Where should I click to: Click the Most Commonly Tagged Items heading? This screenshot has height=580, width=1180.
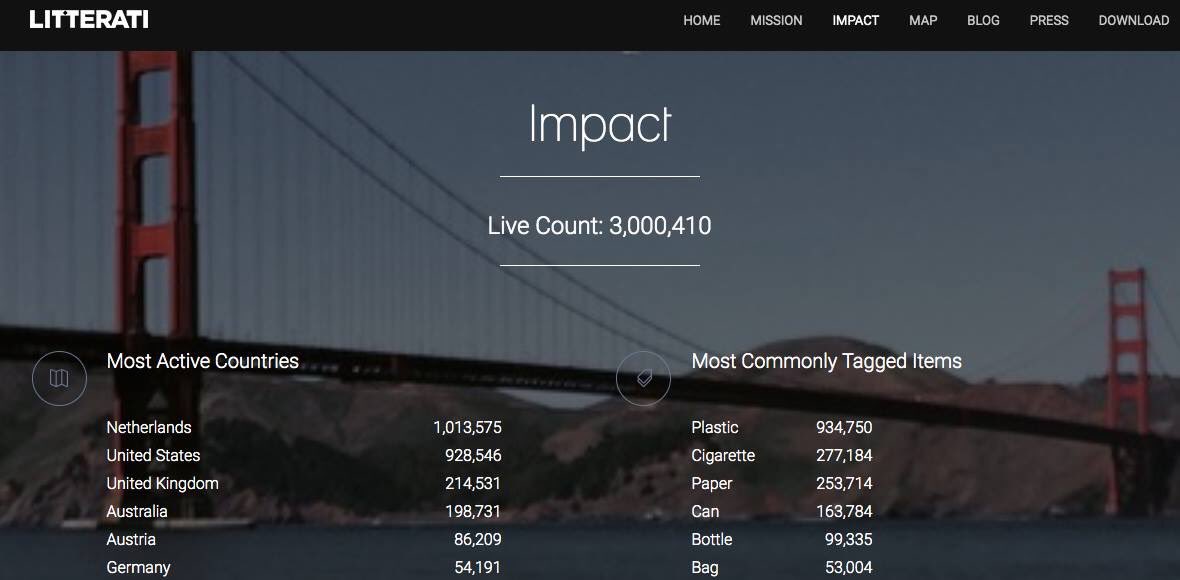pos(826,362)
